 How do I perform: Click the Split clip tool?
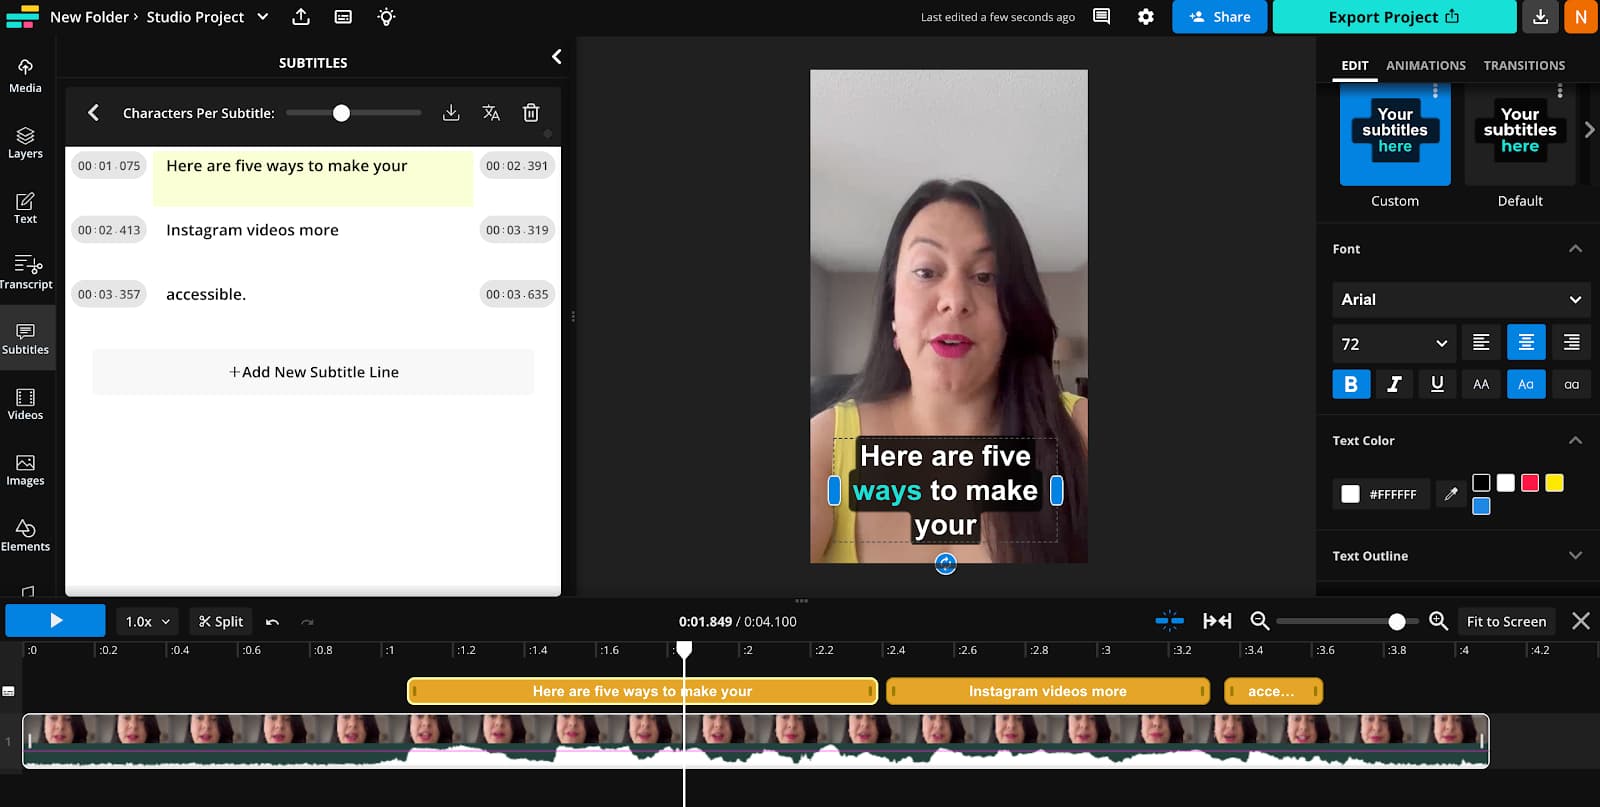(221, 621)
